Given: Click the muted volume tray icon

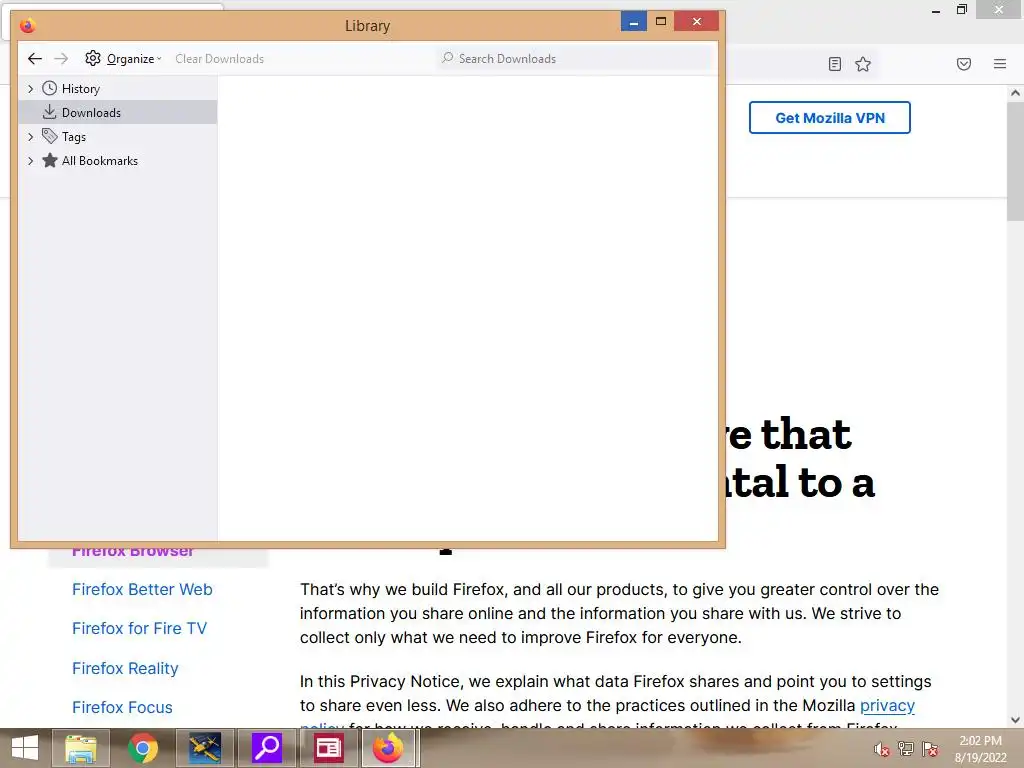Looking at the screenshot, I should [882, 749].
